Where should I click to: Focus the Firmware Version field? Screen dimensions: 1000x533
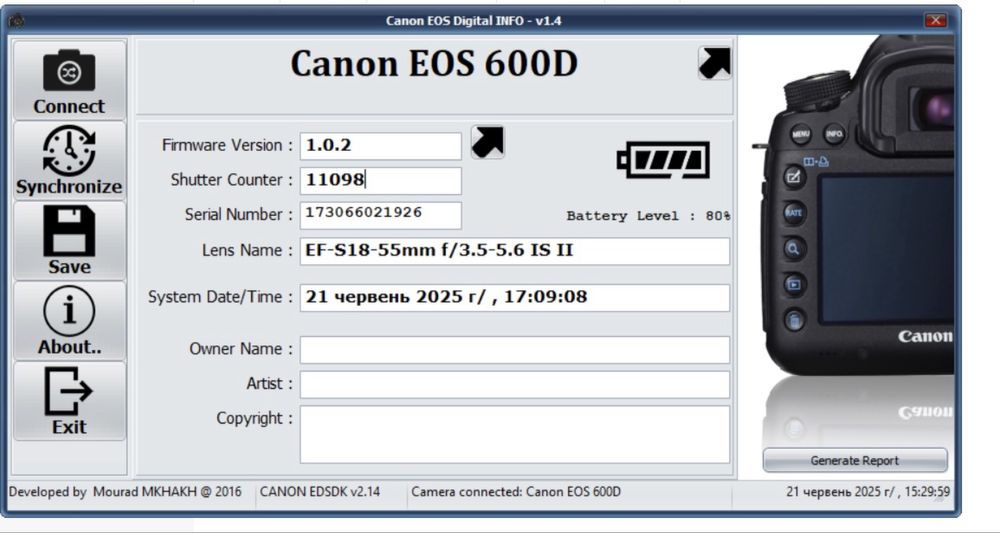point(381,146)
